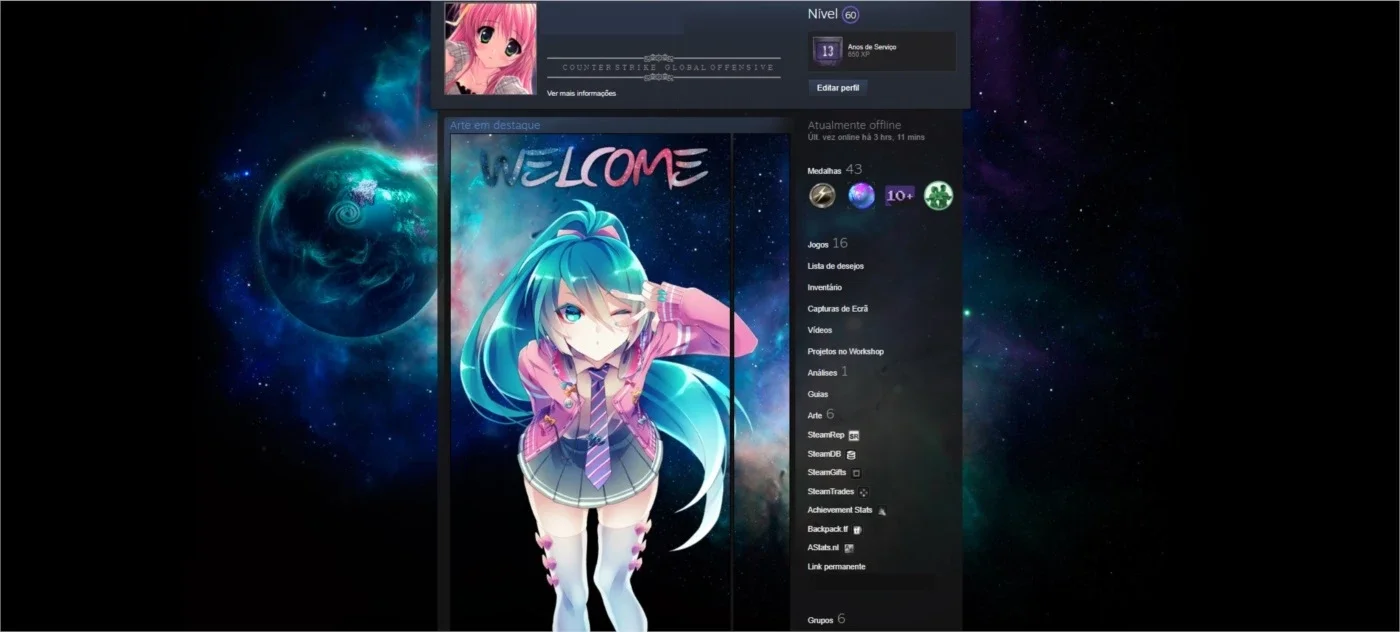Open Projetos no Workshop

[x=846, y=352]
